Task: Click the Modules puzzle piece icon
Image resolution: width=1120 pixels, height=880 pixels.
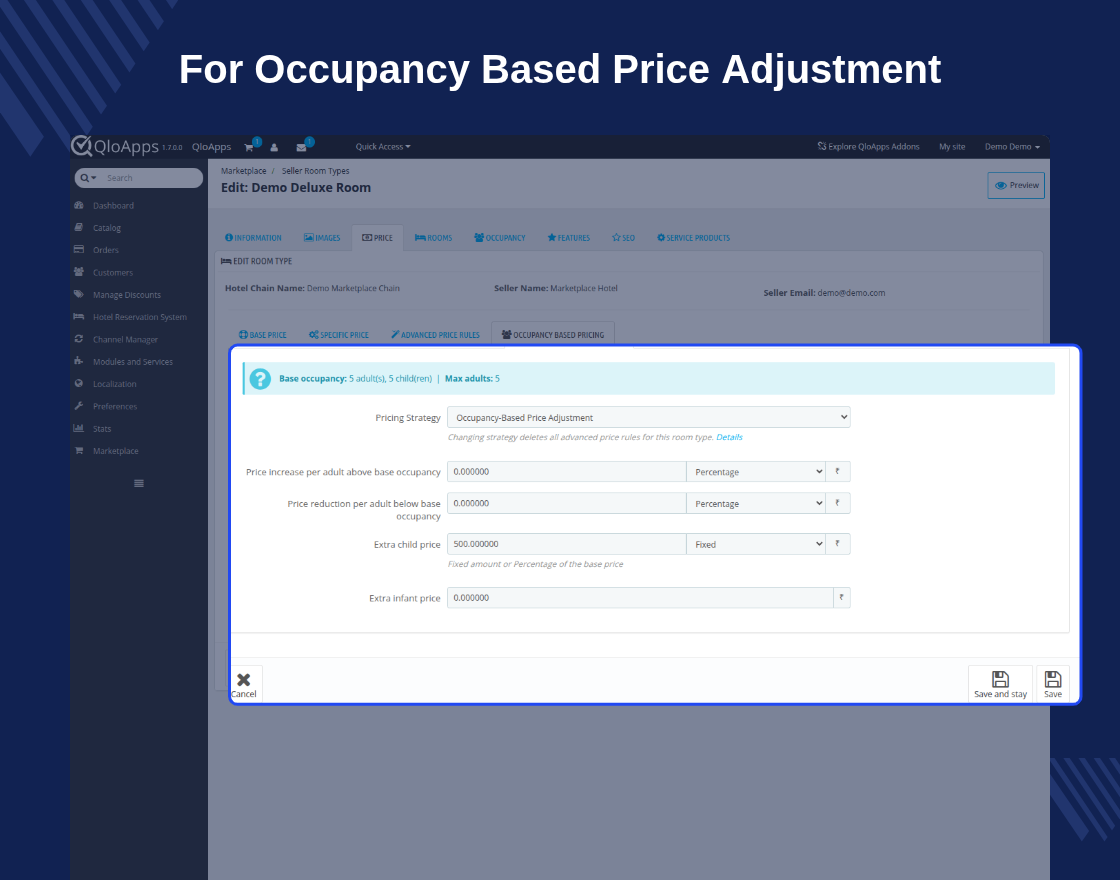Action: click(x=79, y=361)
